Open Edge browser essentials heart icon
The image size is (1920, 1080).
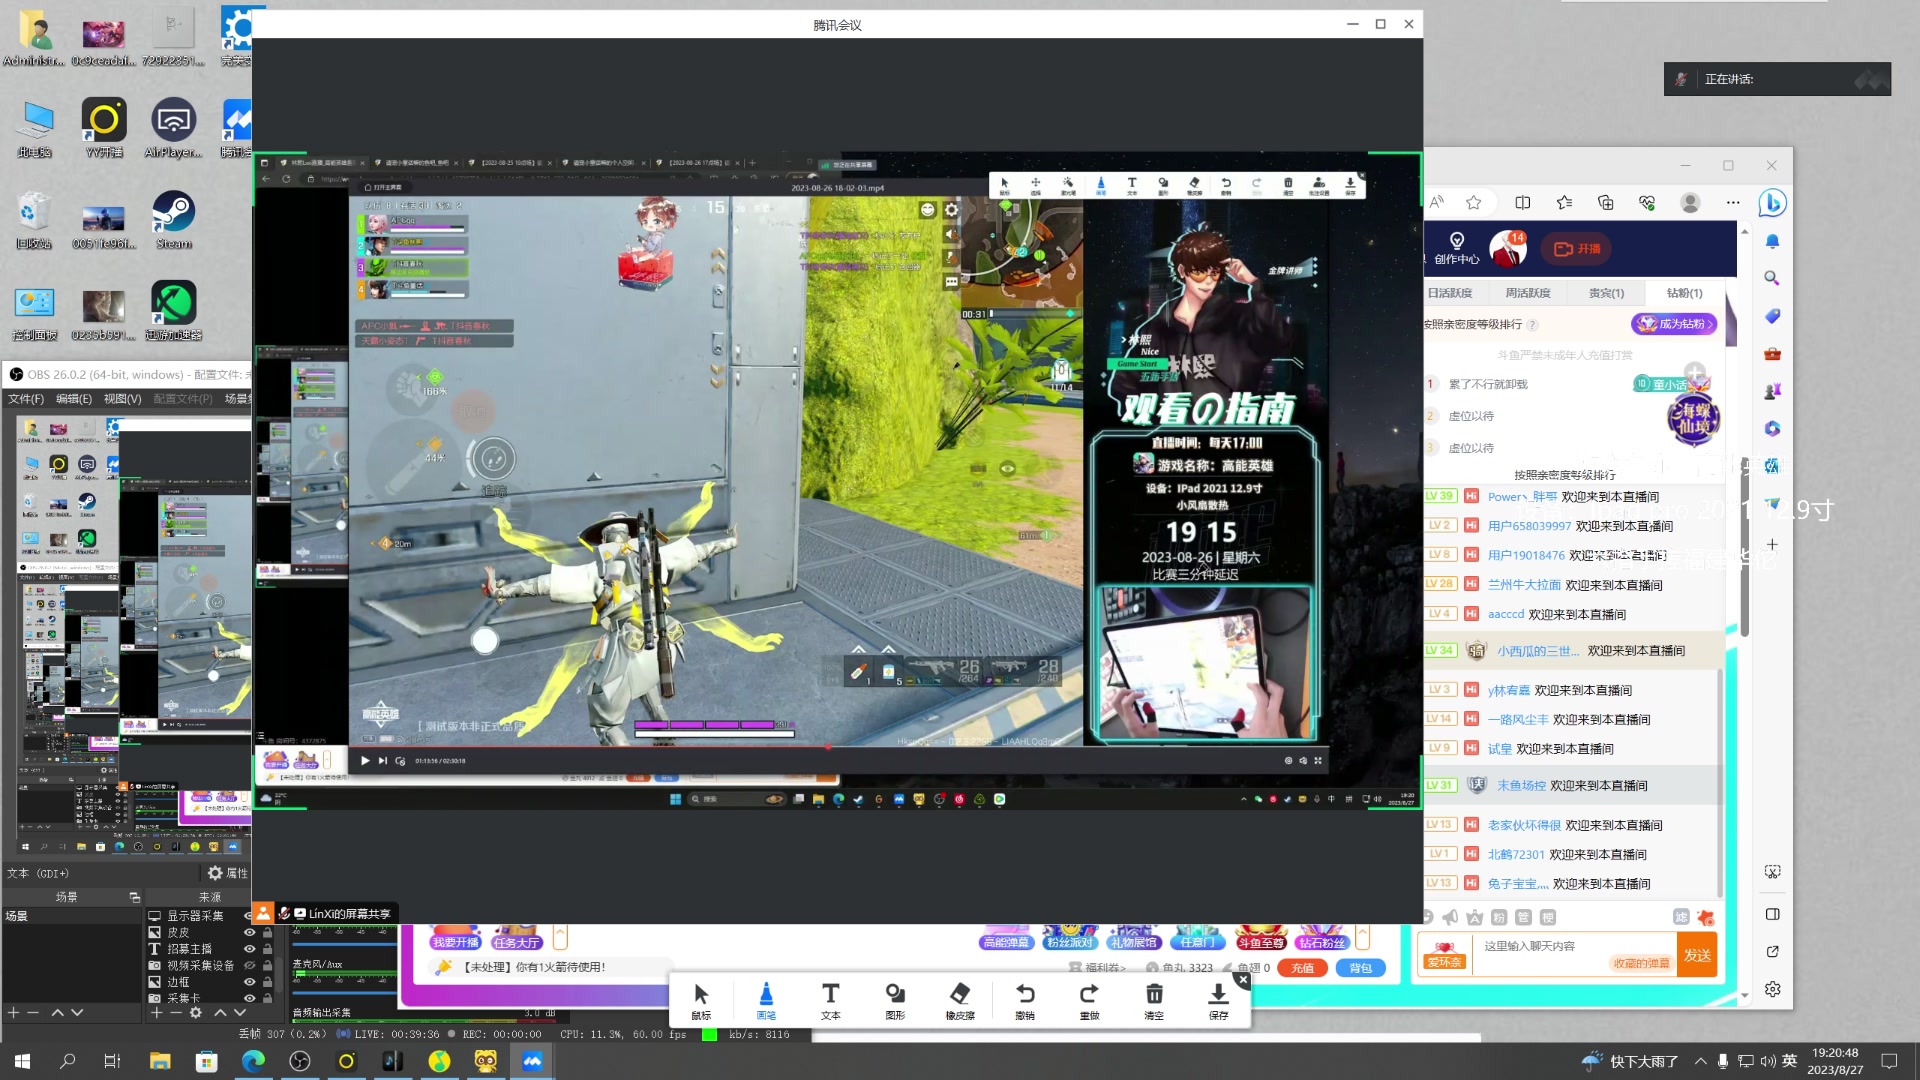(x=1647, y=203)
